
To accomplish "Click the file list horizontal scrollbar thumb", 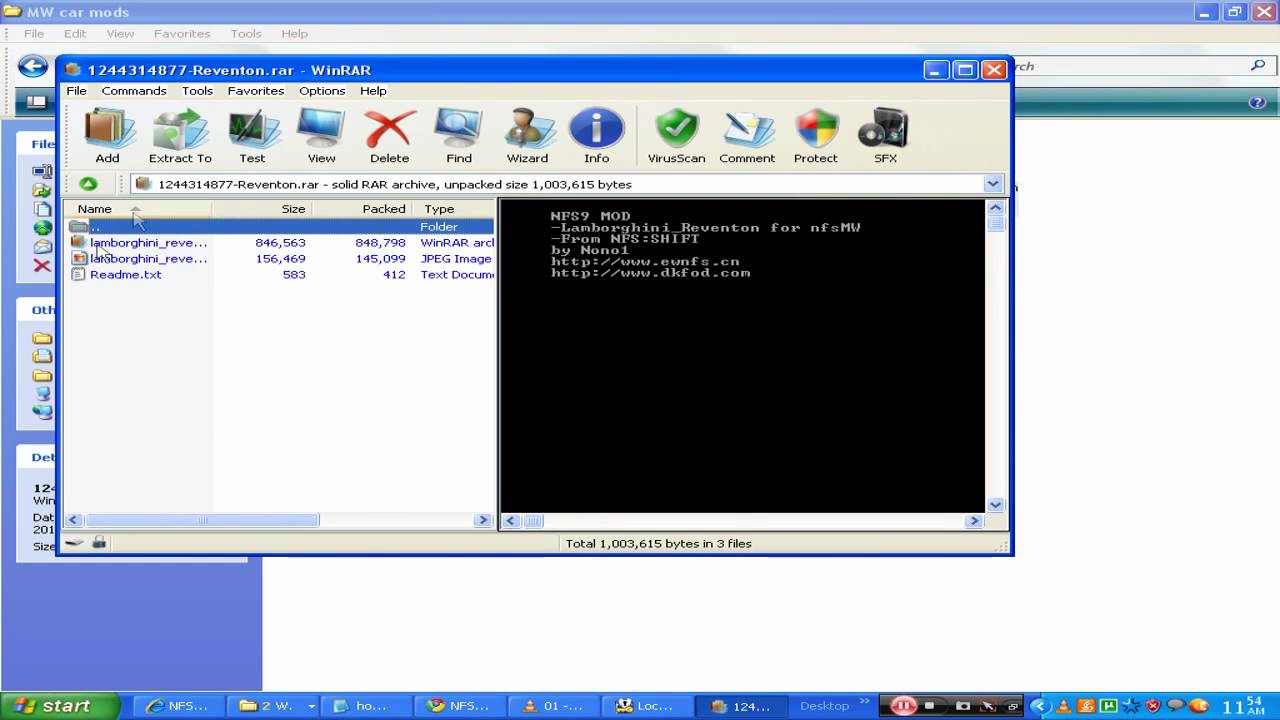I will (202, 520).
